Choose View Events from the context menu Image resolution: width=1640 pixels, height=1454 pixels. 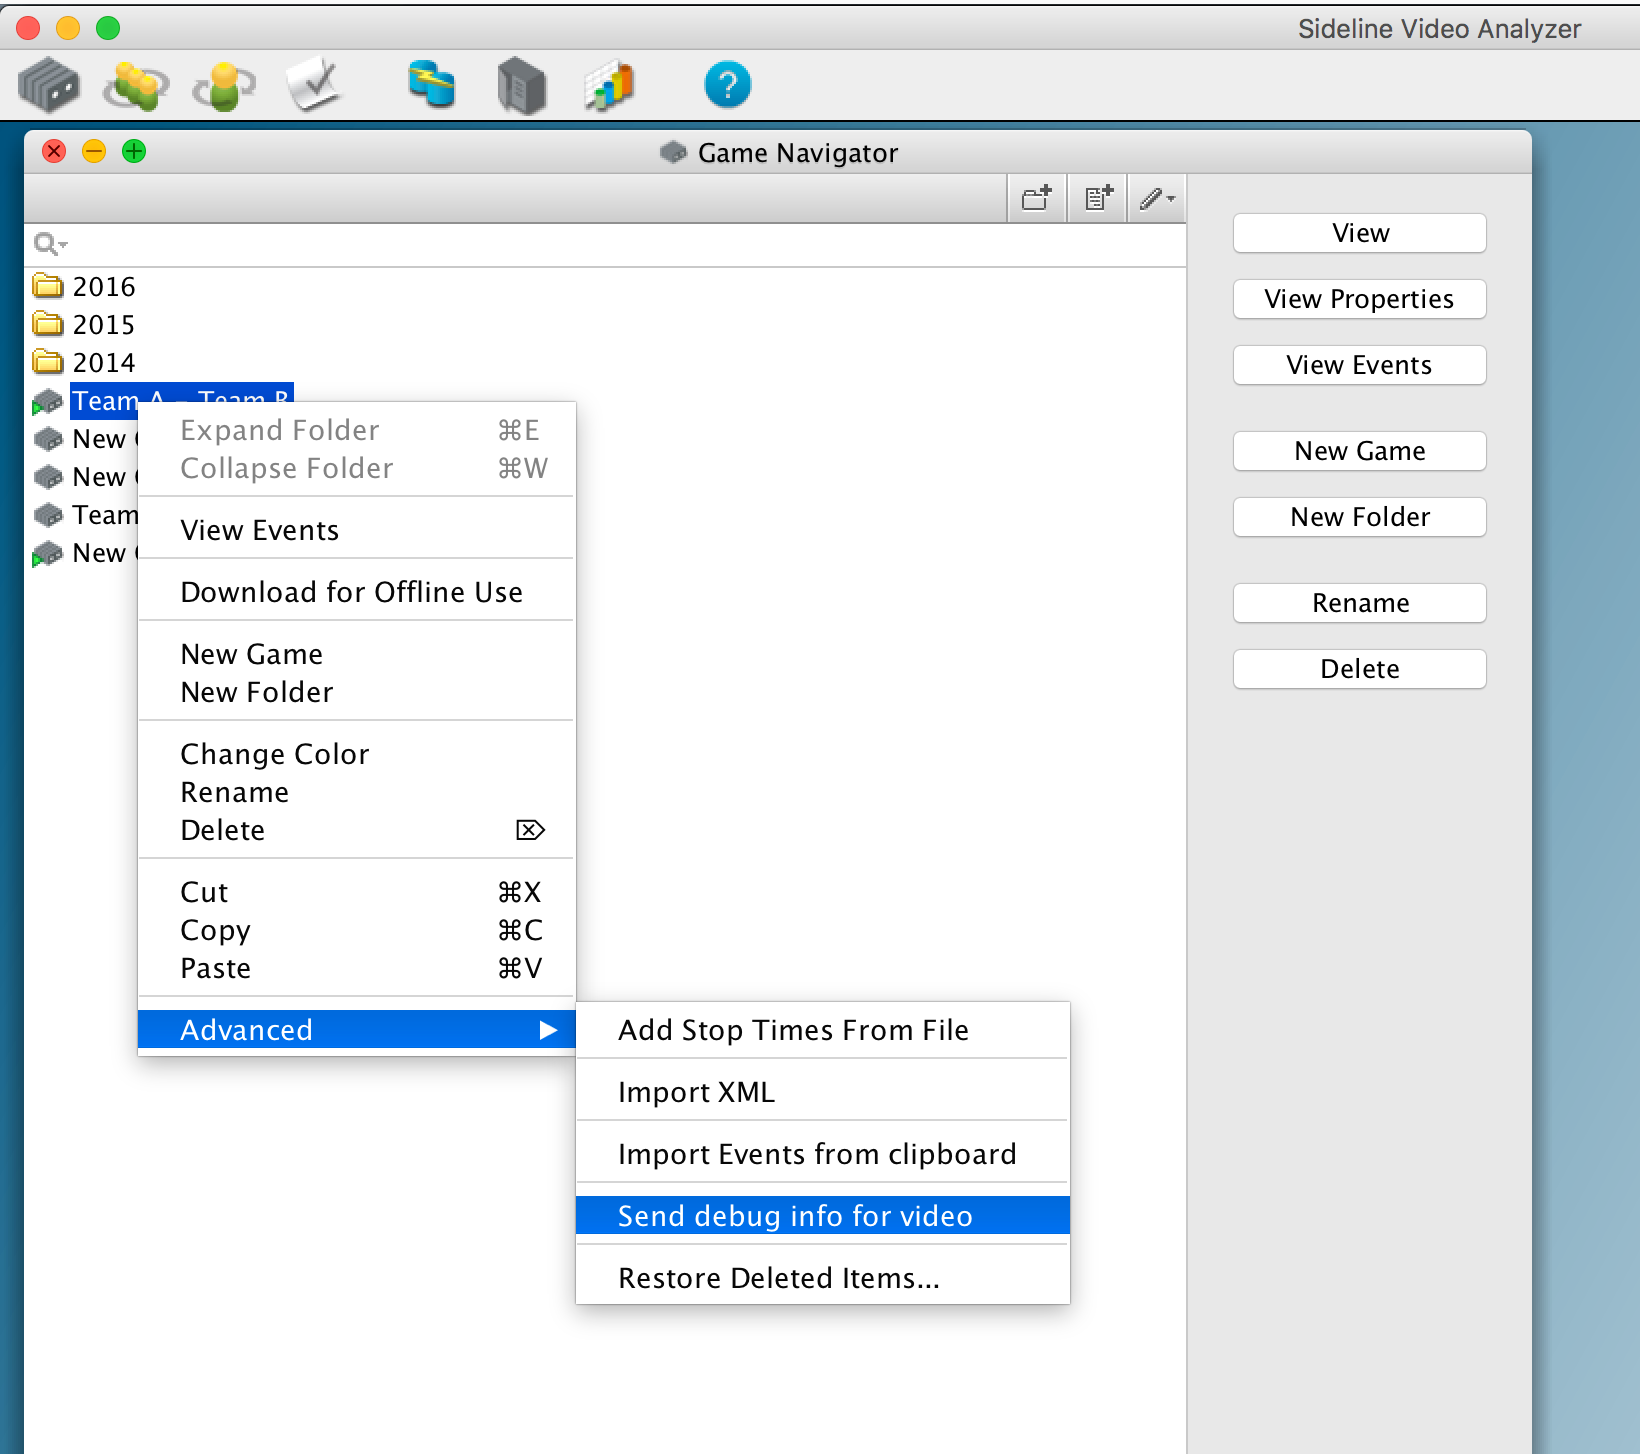point(356,530)
